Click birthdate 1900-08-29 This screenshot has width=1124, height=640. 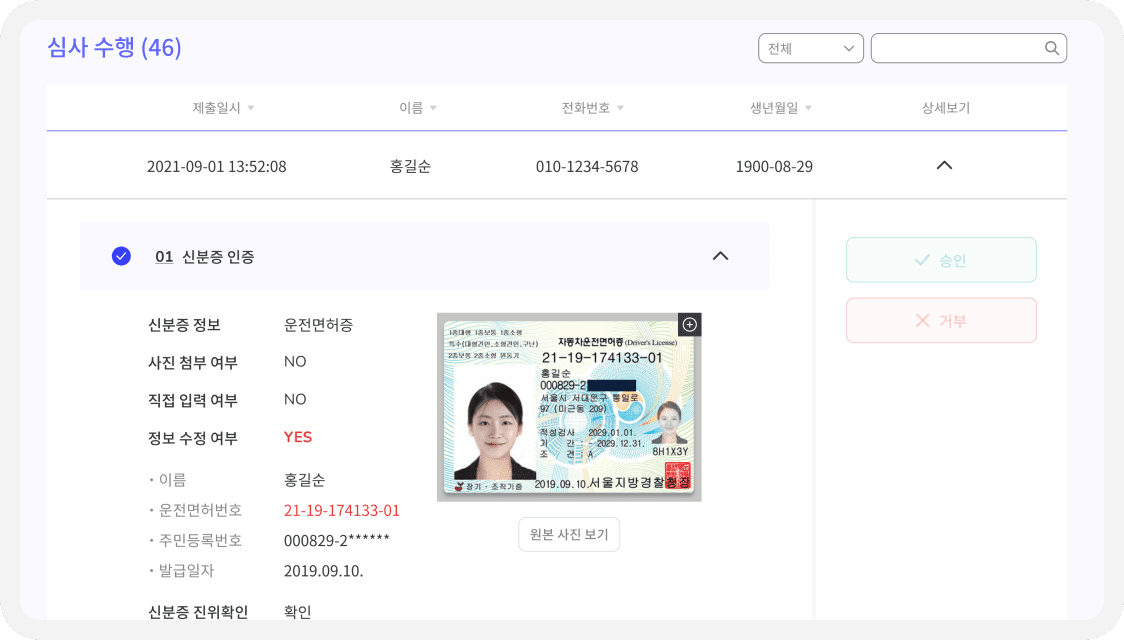[x=774, y=166]
